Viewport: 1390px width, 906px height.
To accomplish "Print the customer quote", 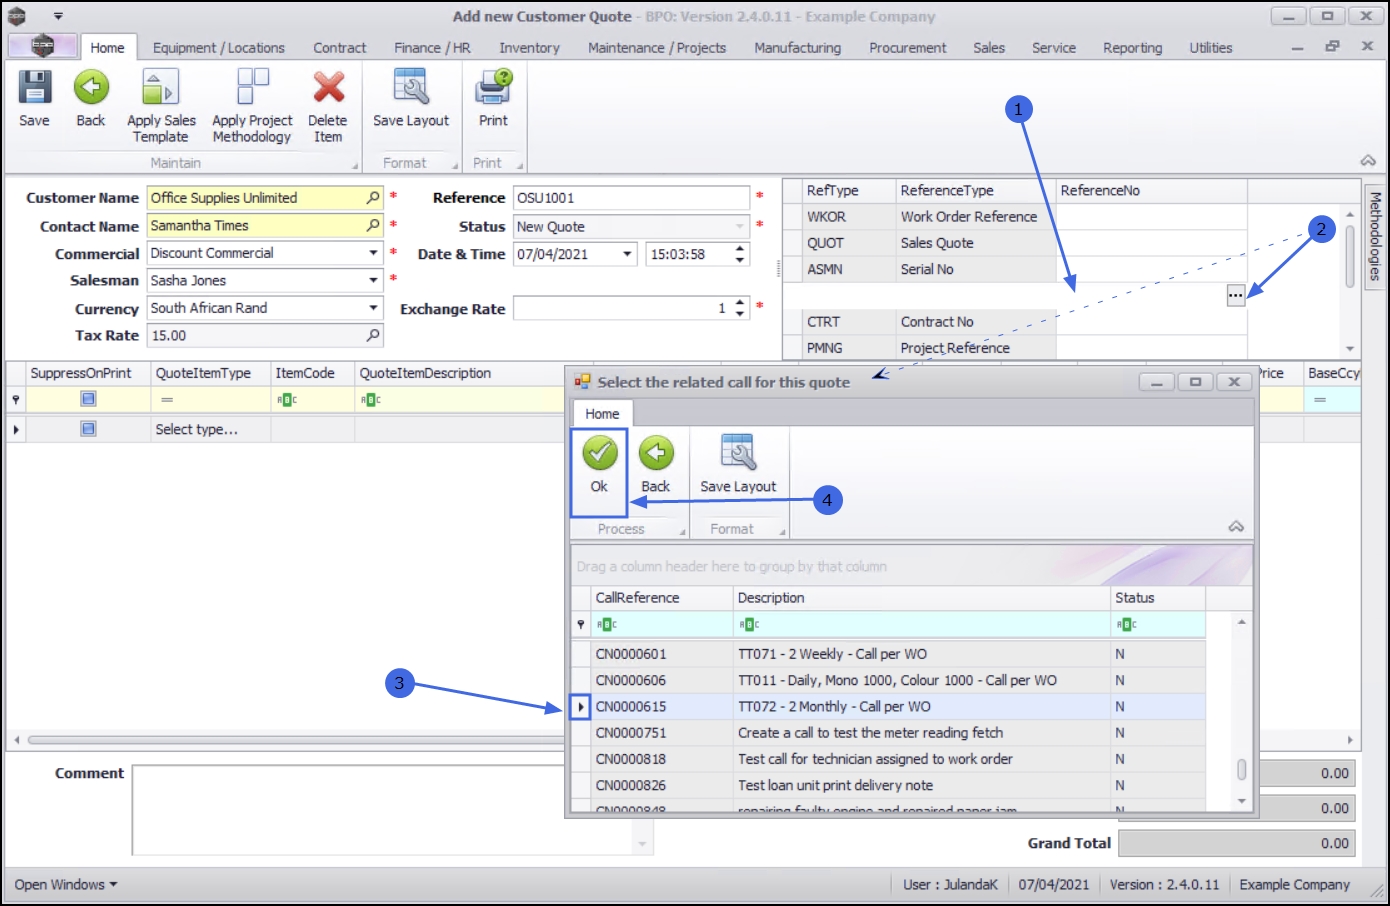I will pos(493,99).
